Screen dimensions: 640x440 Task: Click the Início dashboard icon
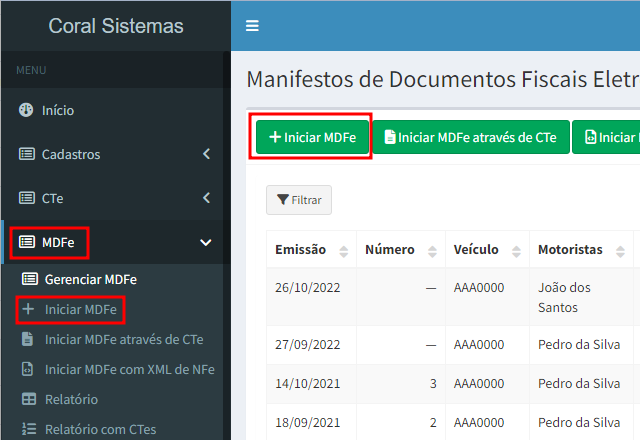coord(26,110)
